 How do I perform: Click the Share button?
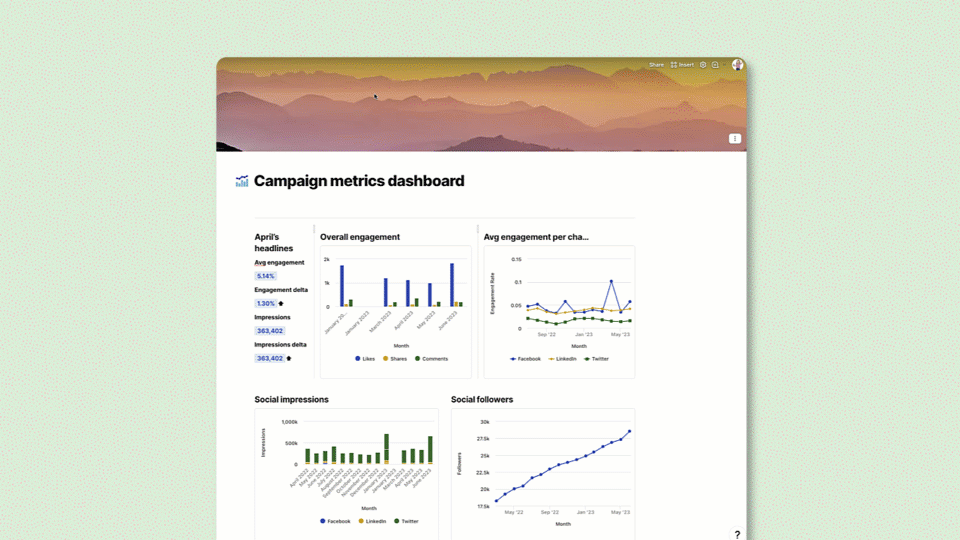tap(656, 65)
